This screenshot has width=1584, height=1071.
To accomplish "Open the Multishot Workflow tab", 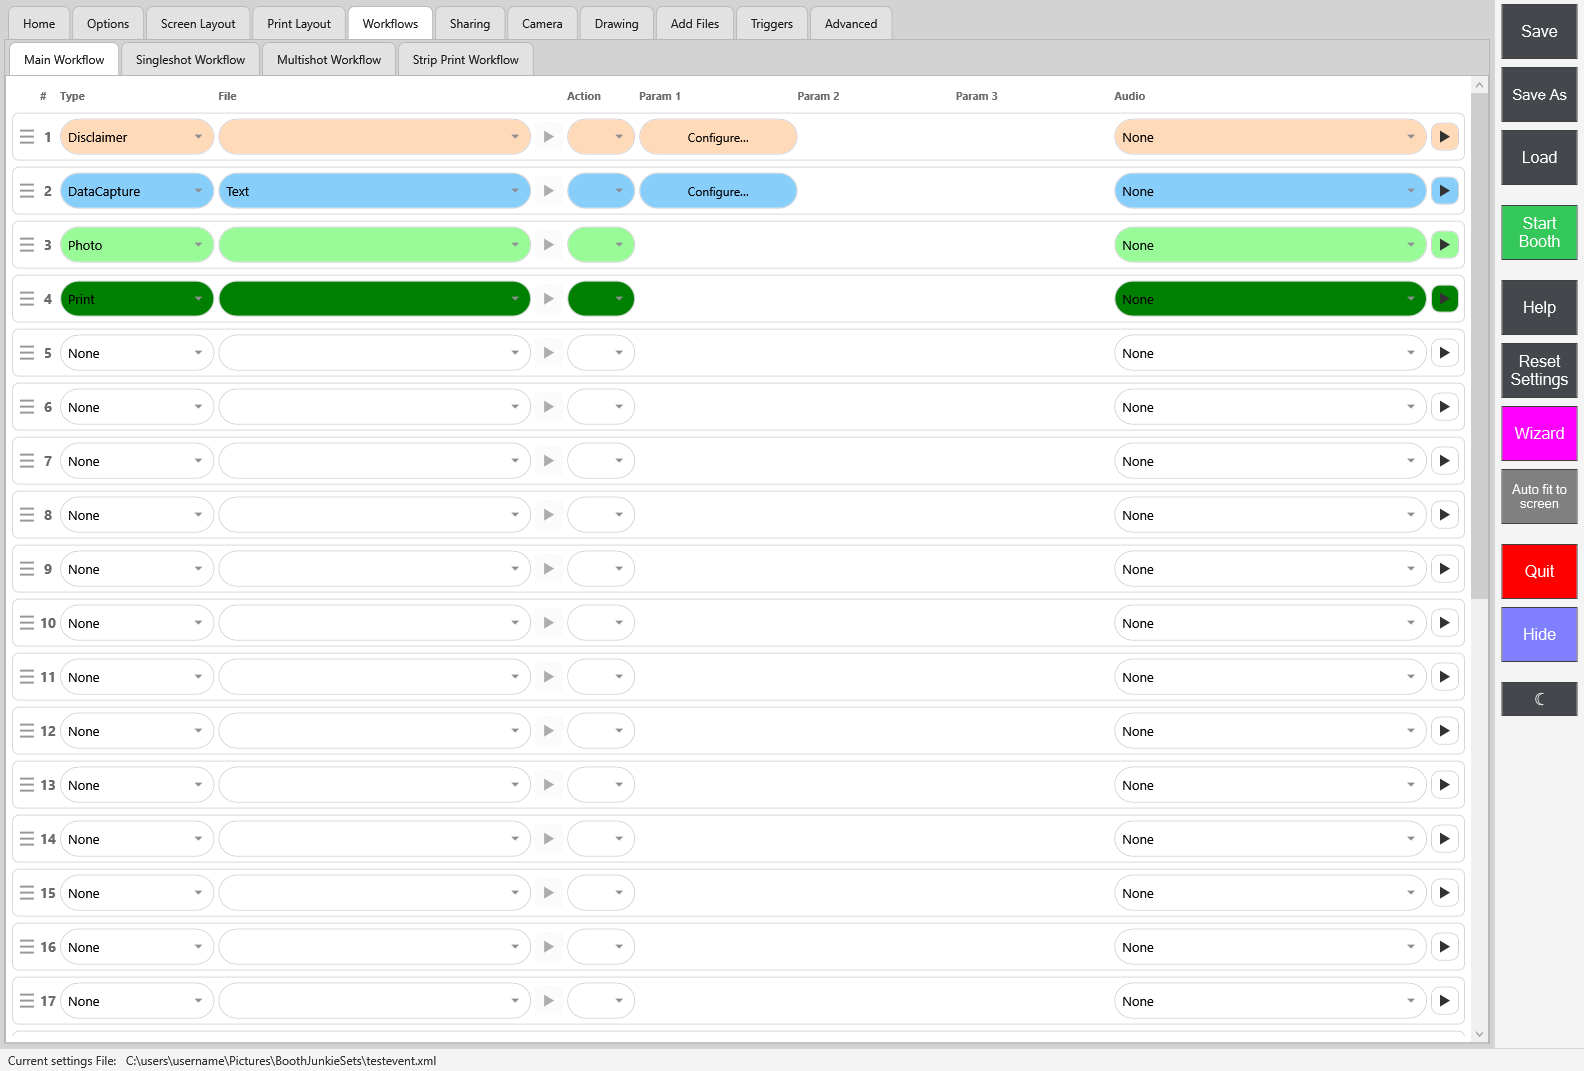I will tap(329, 60).
